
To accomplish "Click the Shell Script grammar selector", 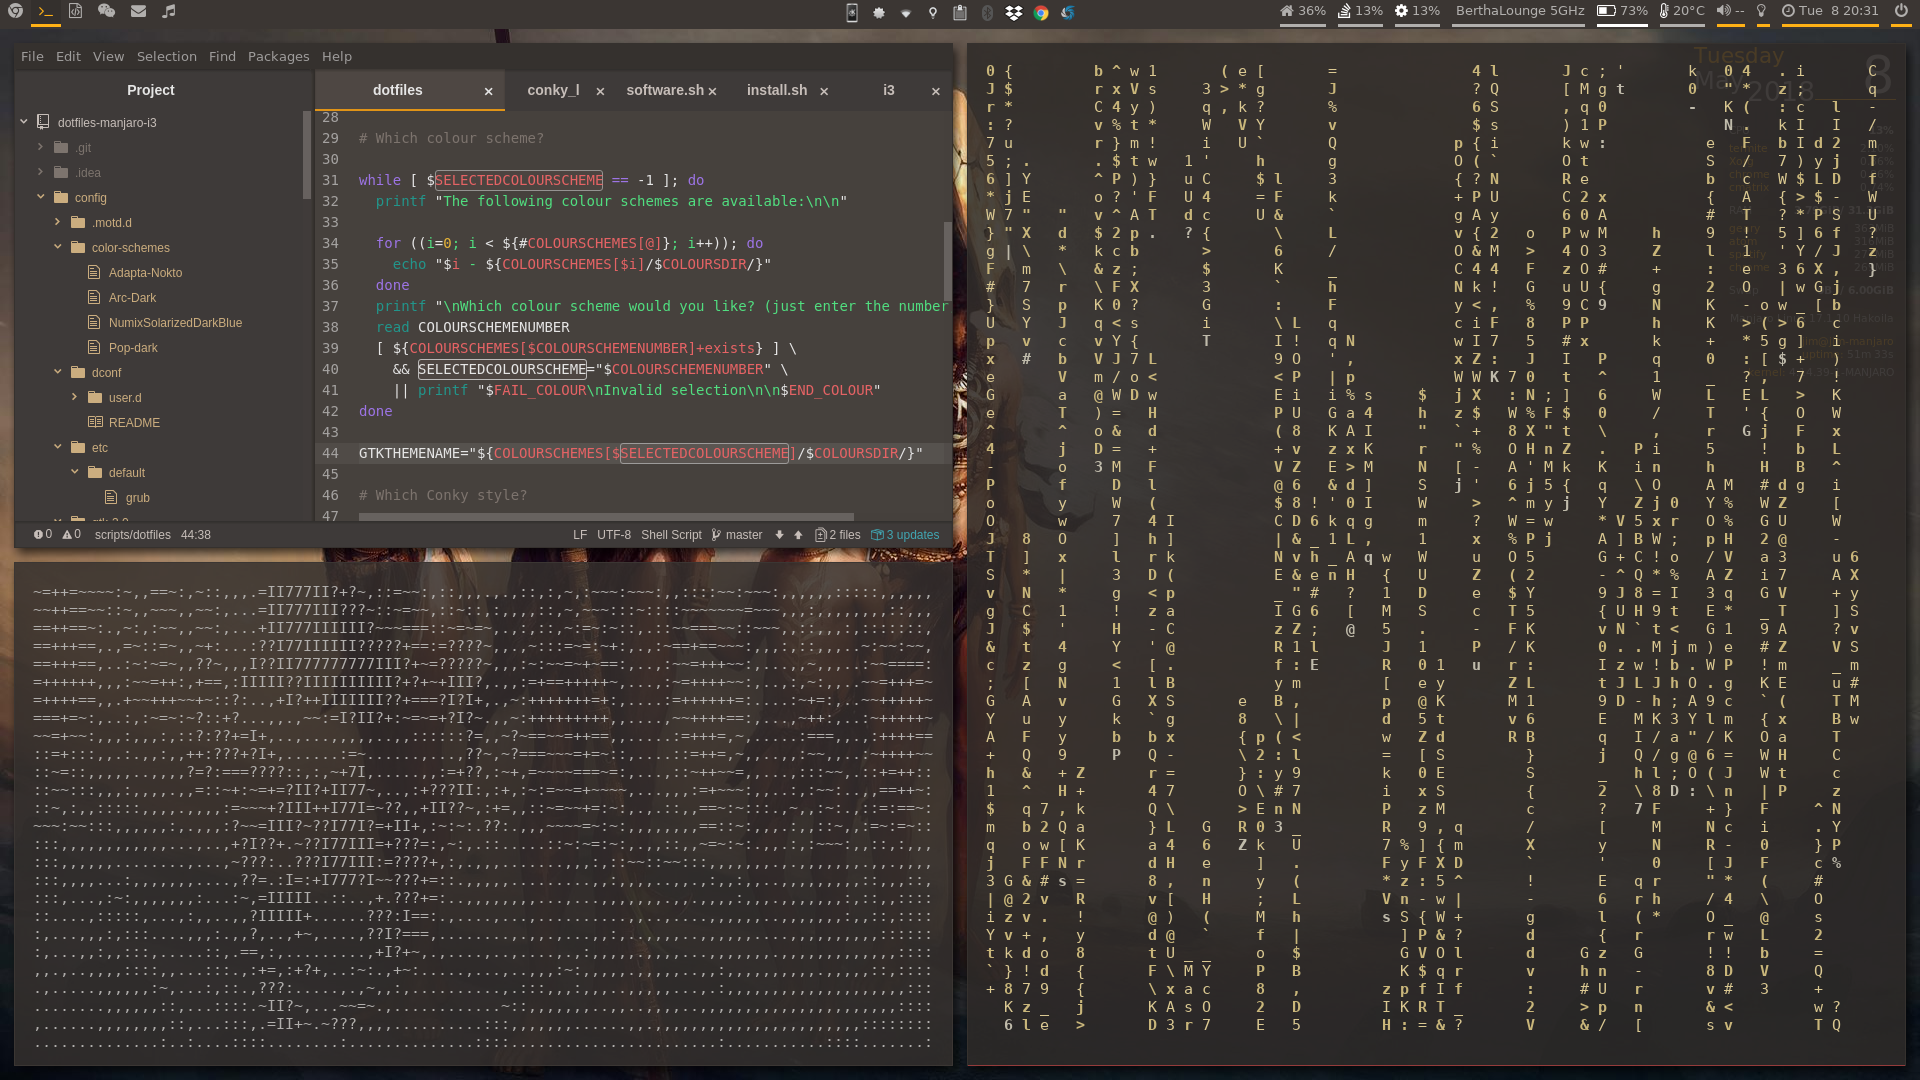I will pyautogui.click(x=671, y=535).
